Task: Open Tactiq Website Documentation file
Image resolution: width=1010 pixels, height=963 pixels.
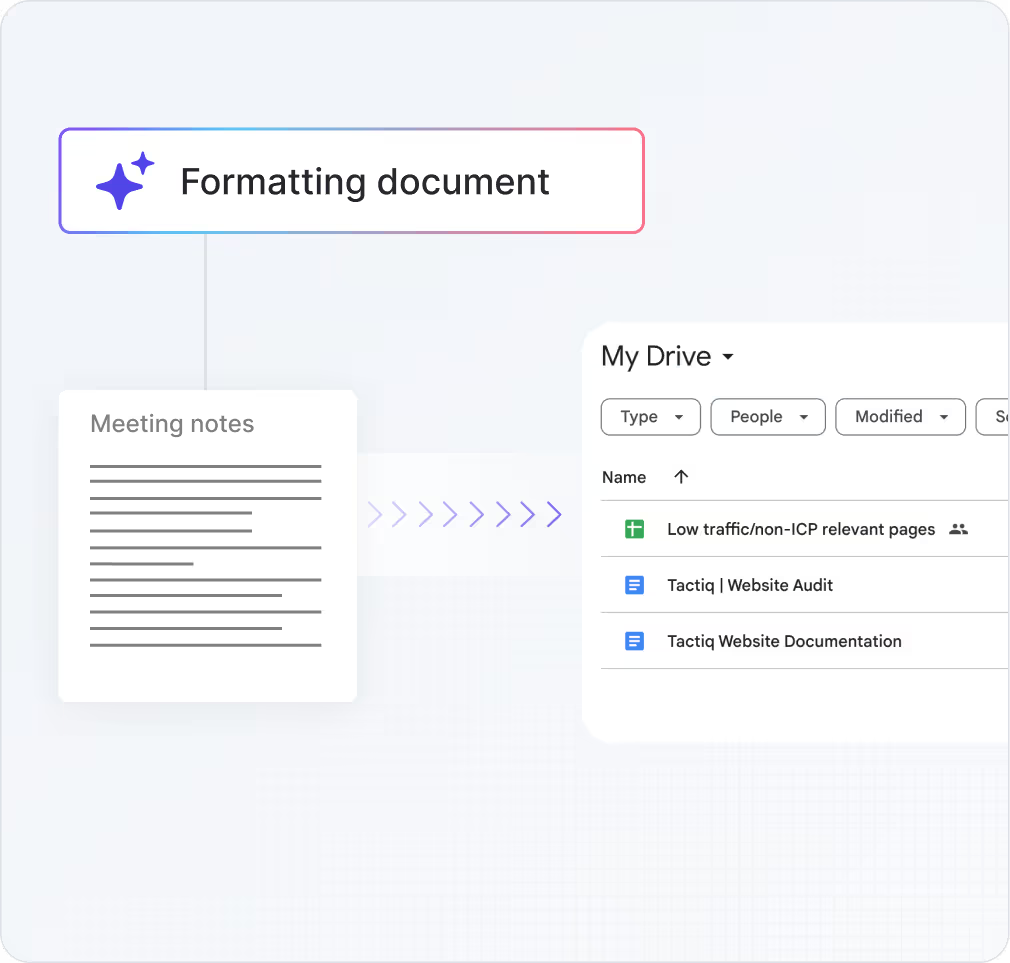Action: (x=784, y=641)
